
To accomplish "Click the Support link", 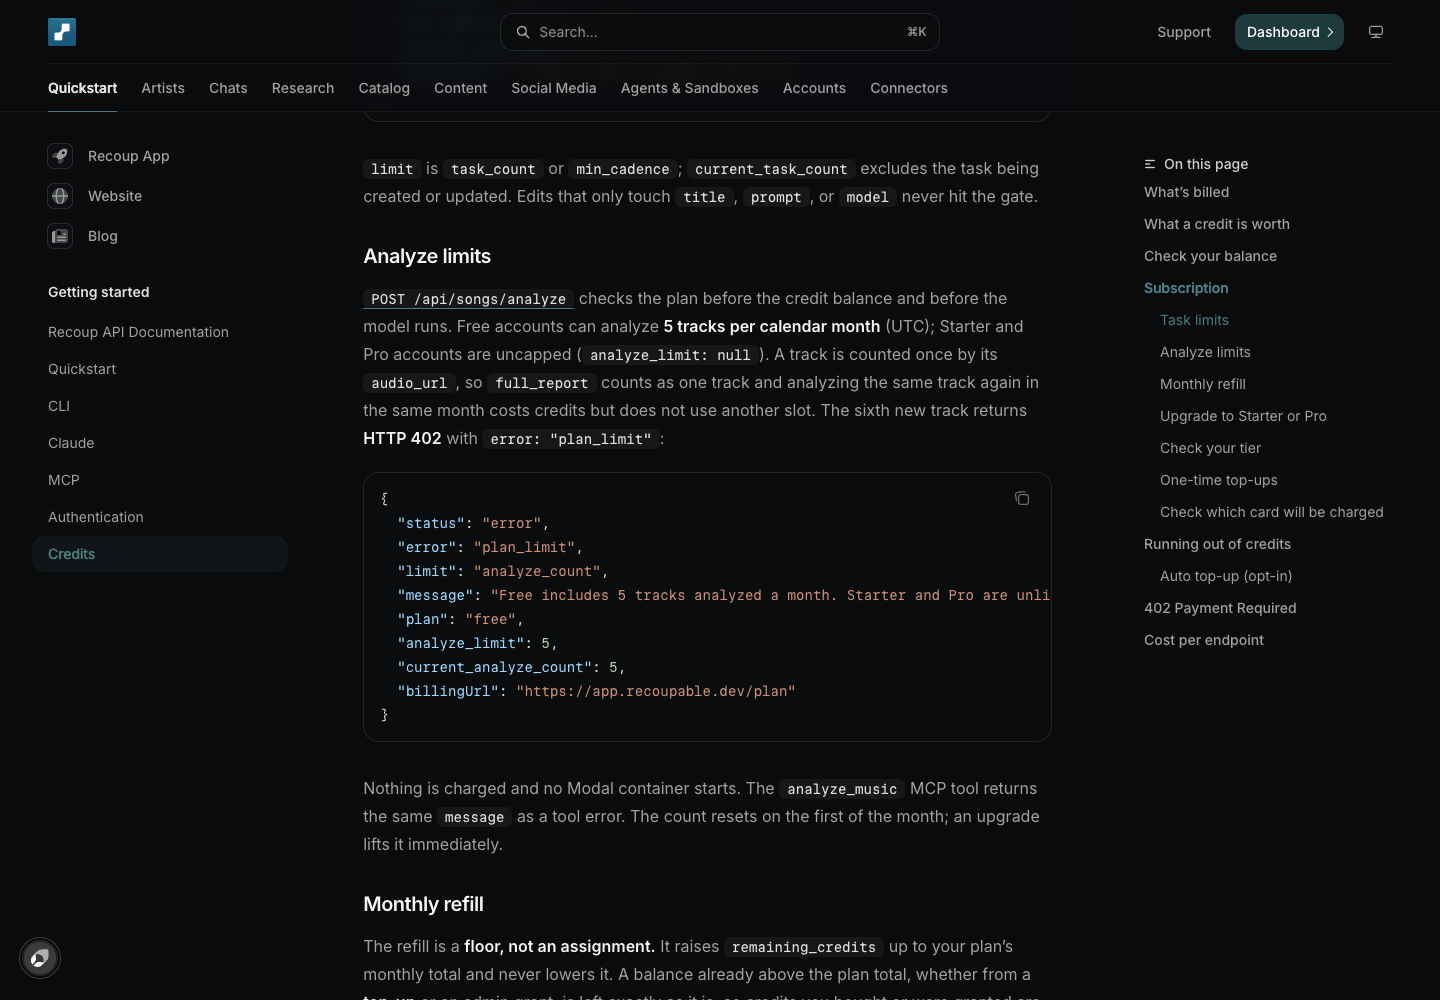I will [x=1184, y=32].
